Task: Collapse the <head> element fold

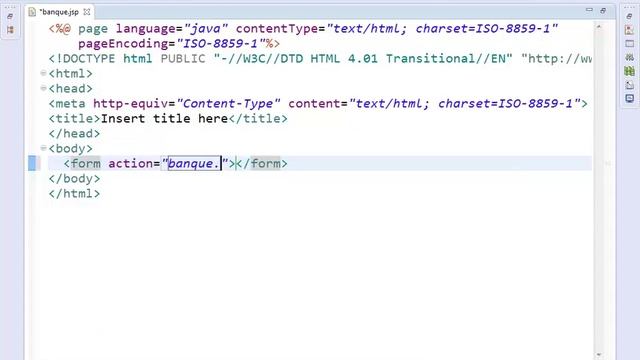Action: (43, 88)
